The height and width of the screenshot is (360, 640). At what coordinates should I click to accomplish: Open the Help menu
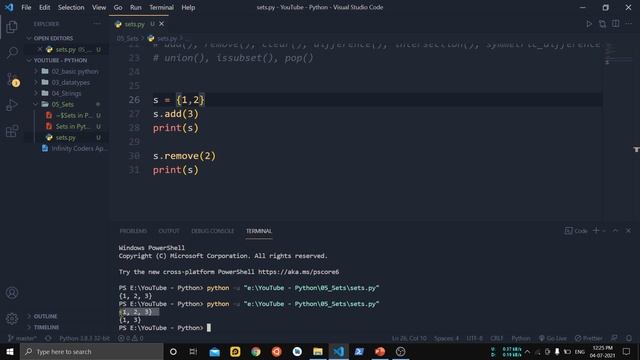pyautogui.click(x=188, y=7)
